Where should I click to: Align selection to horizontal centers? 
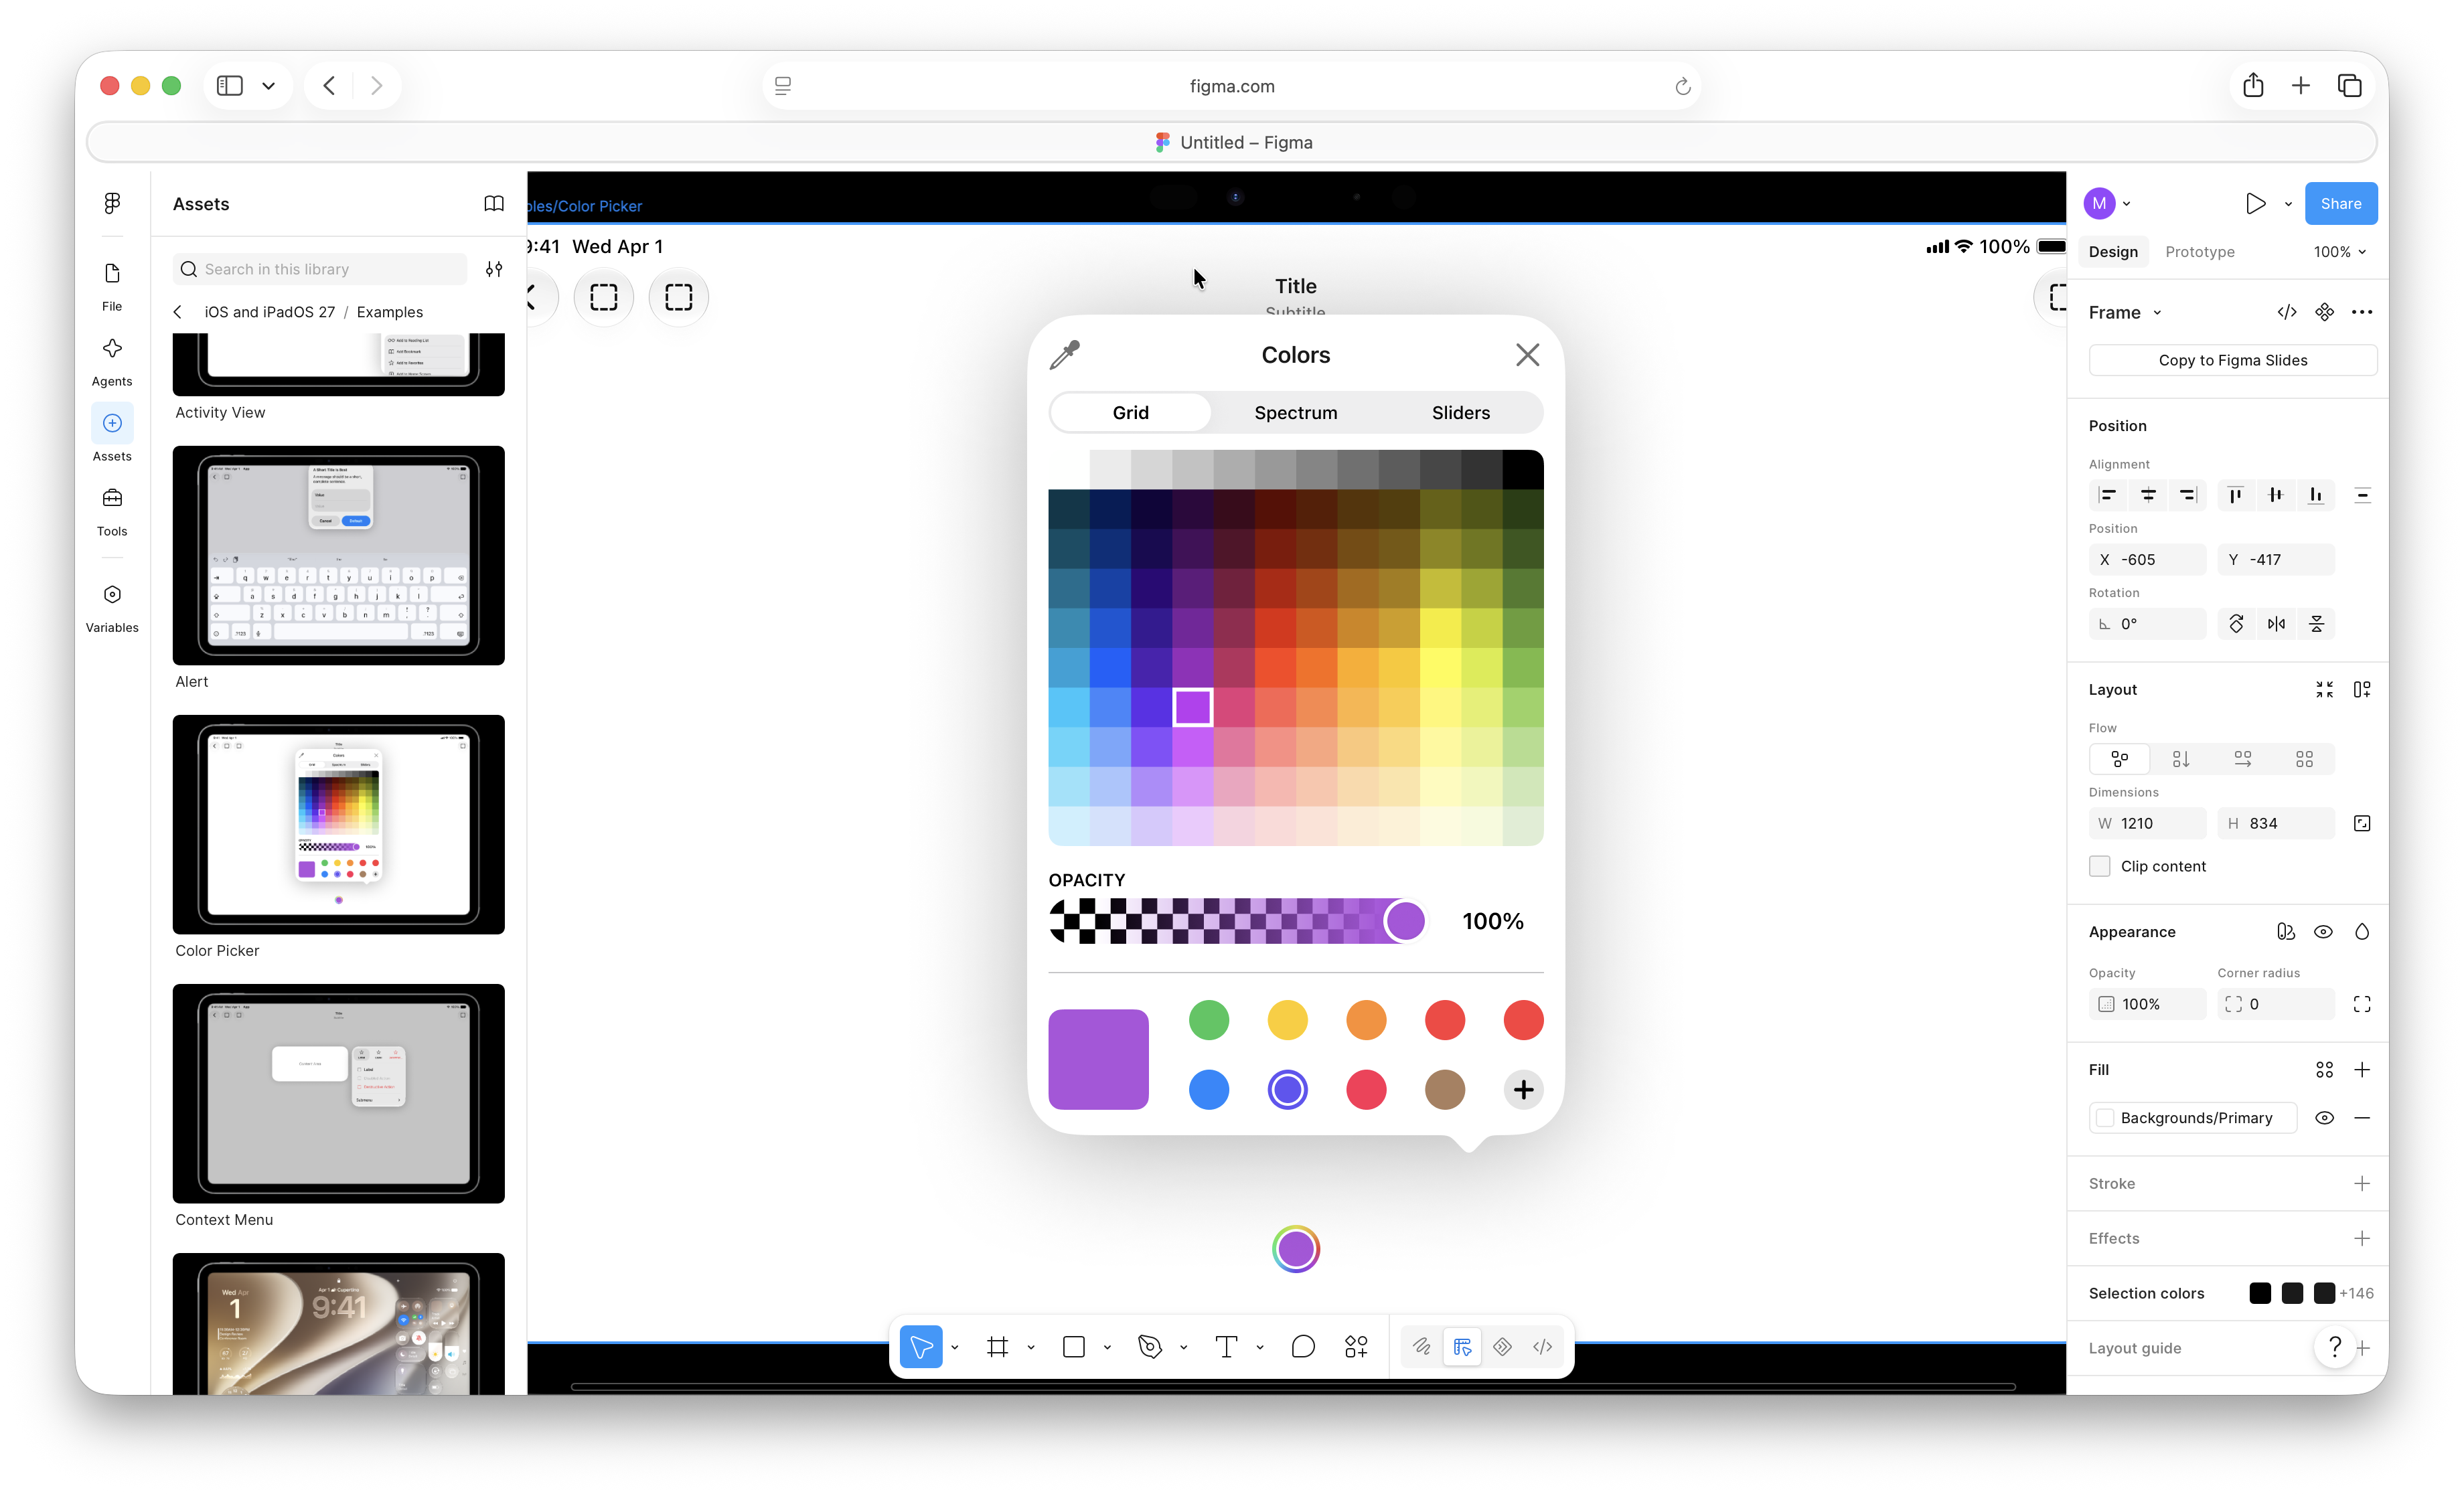click(x=2148, y=495)
